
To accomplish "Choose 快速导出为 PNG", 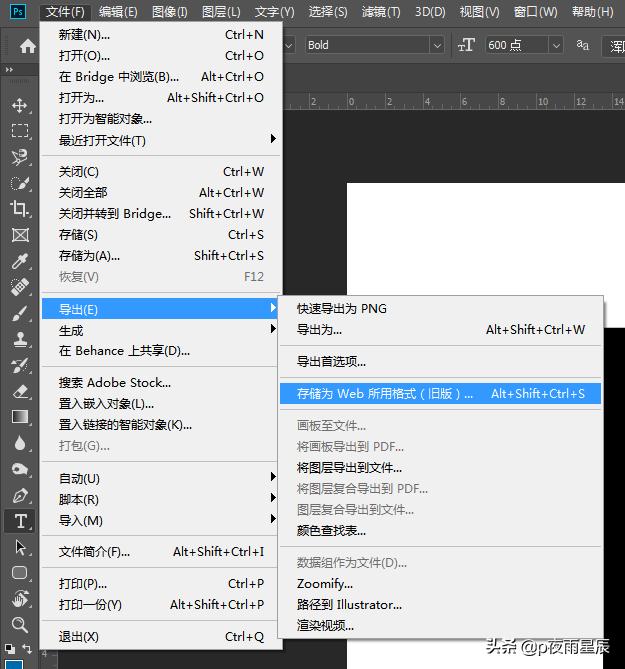I will 440,308.
